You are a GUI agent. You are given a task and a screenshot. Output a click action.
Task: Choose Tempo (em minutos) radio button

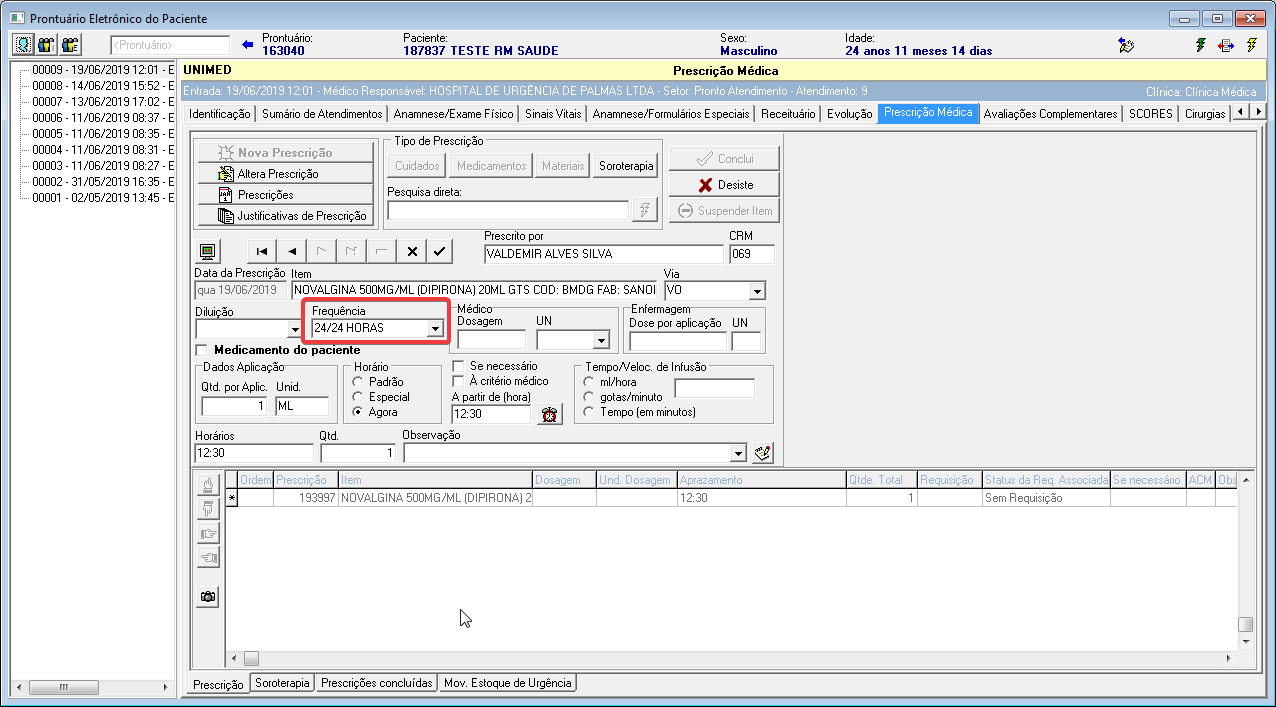tap(589, 412)
